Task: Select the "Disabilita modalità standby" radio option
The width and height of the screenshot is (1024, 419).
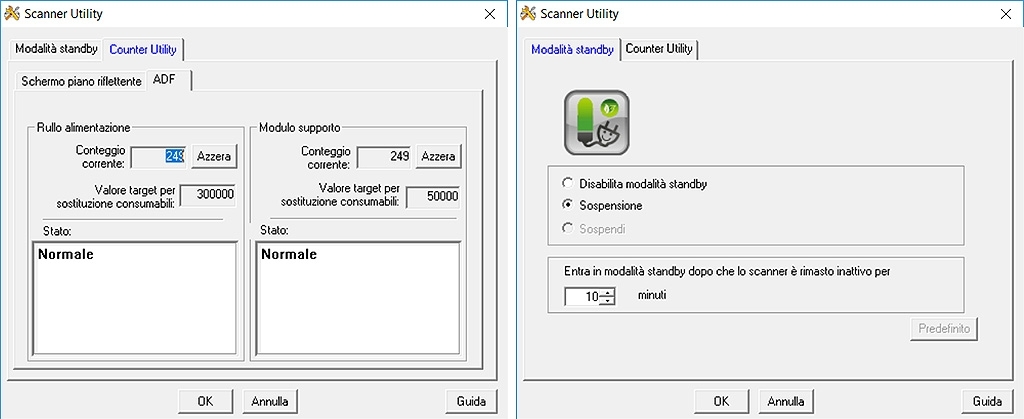Action: pyautogui.click(x=569, y=184)
